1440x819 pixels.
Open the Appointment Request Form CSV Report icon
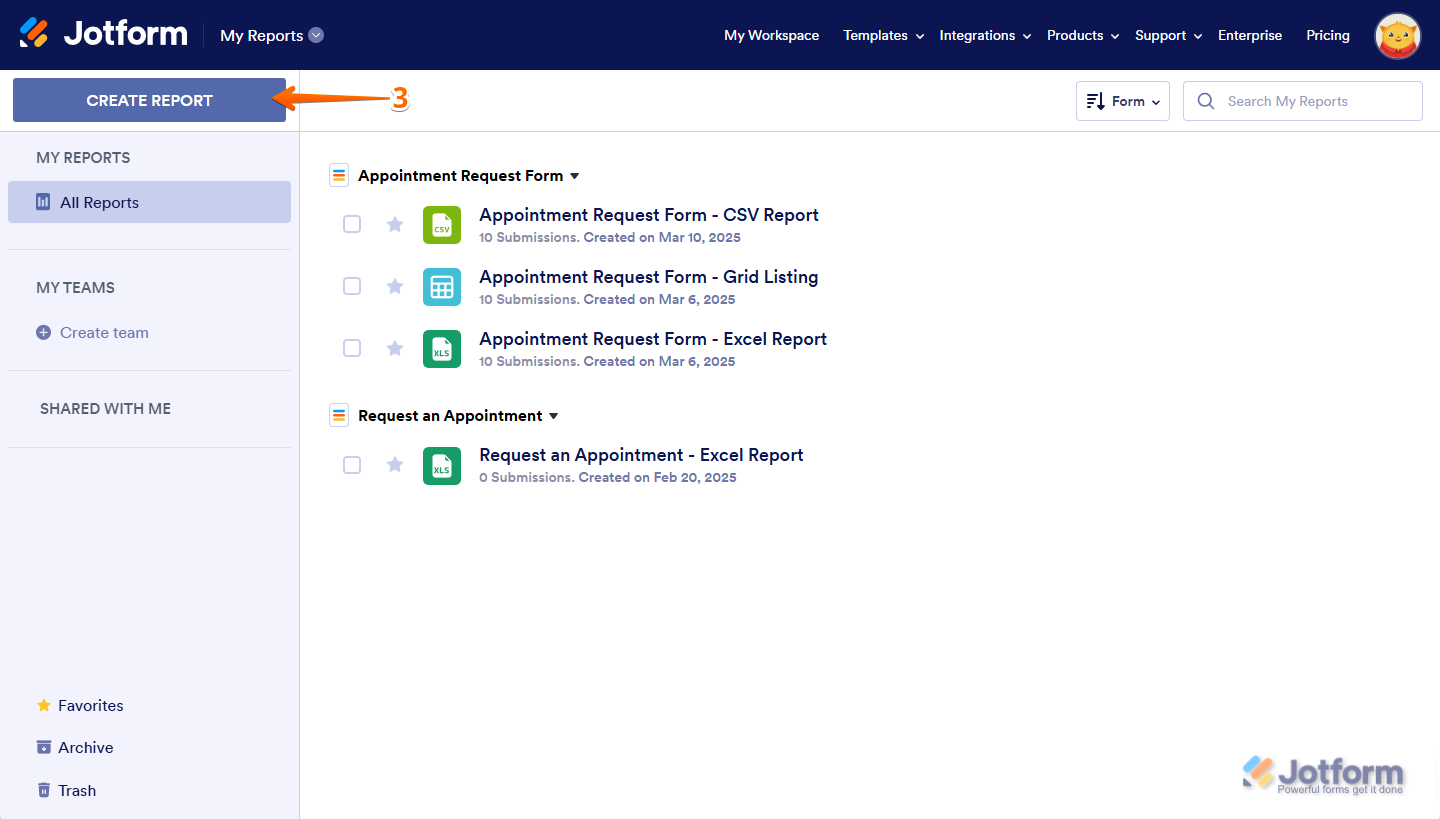point(441,224)
